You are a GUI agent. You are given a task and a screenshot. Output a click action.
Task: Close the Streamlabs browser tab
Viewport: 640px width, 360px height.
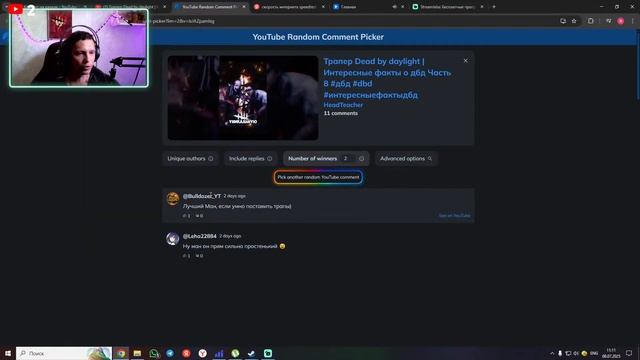[482, 7]
